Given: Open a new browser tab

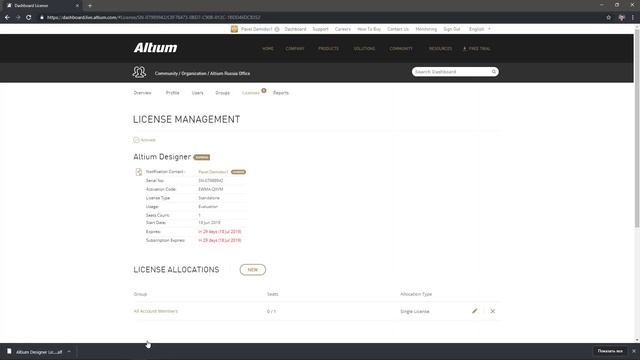Looking at the screenshot, I should [90, 6].
